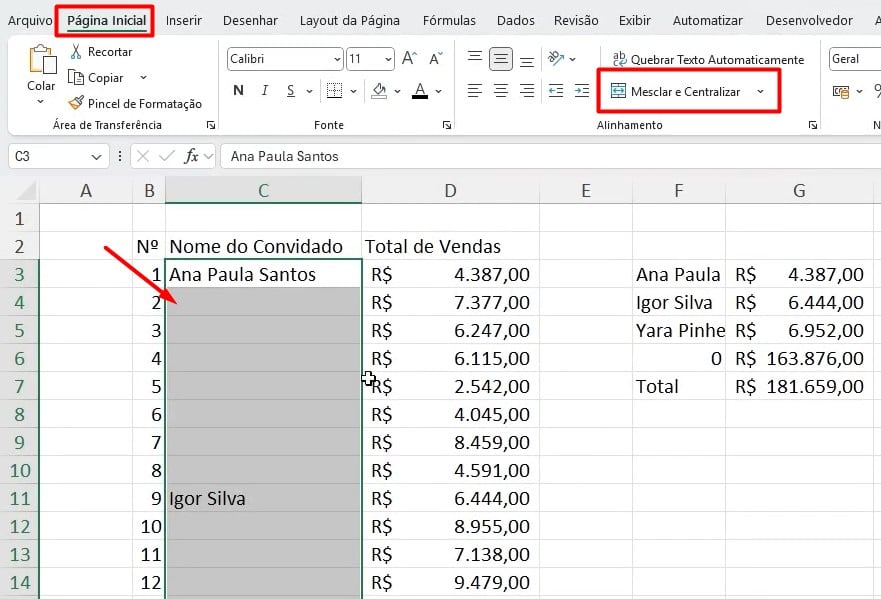Switch to Página Inicial tab
The width and height of the screenshot is (881, 599).
(106, 21)
